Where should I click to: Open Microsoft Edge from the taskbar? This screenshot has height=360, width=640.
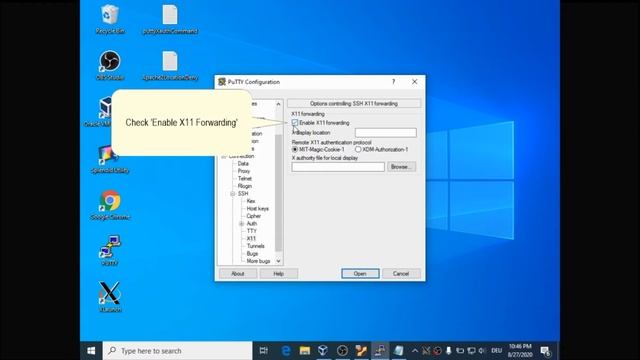(286, 351)
